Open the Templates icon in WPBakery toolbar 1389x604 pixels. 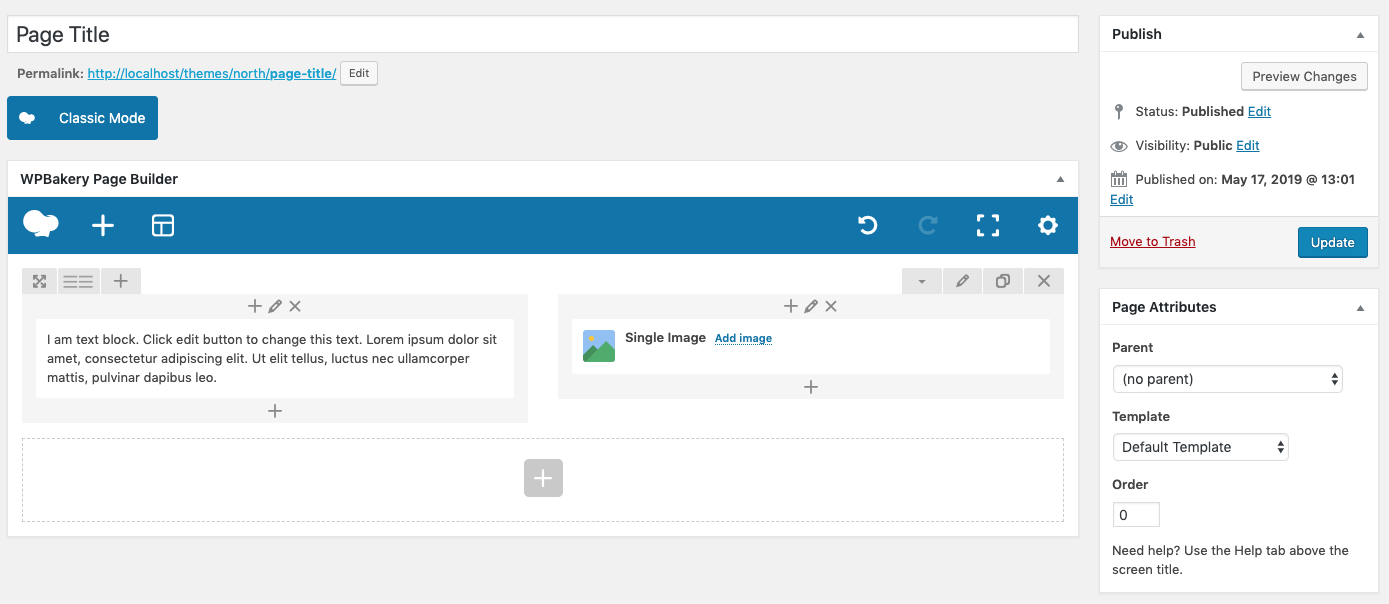click(163, 226)
